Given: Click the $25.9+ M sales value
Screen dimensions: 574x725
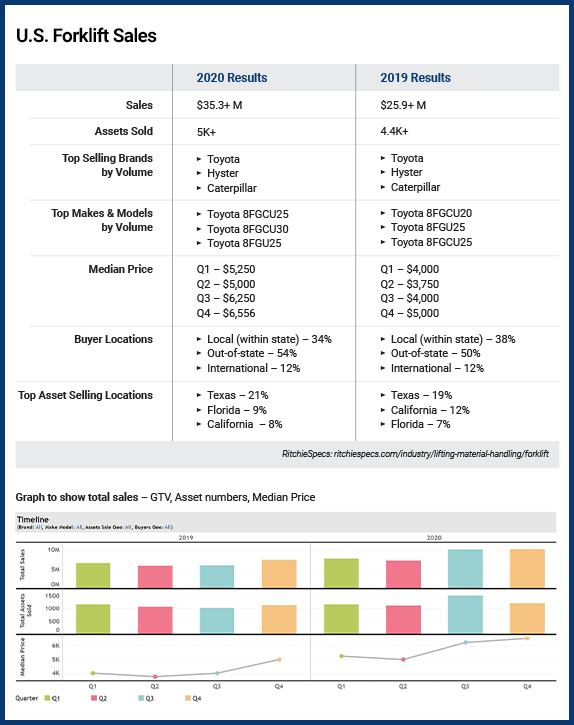Looking at the screenshot, I should pos(403,105).
